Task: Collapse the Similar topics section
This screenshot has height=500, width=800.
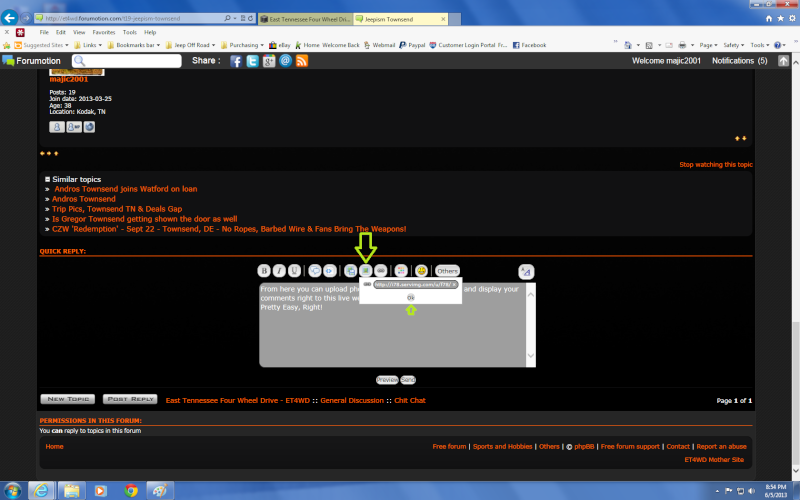Action: [x=47, y=179]
